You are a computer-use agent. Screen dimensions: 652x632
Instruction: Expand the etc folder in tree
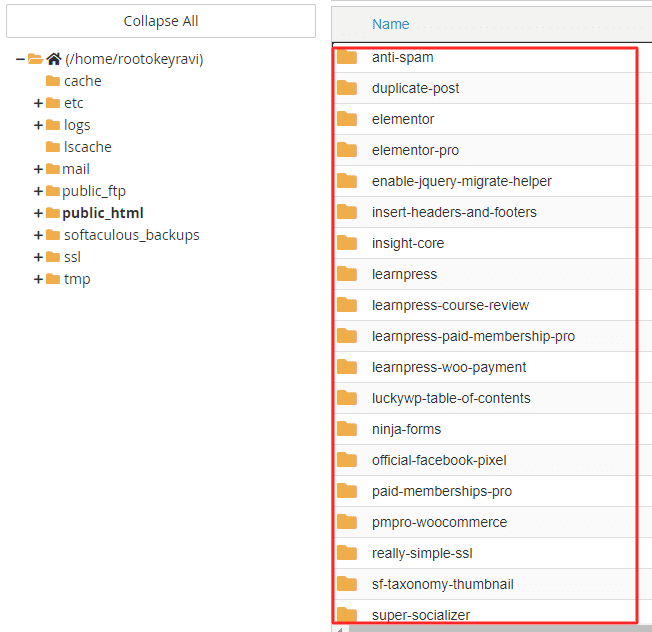click(38, 103)
